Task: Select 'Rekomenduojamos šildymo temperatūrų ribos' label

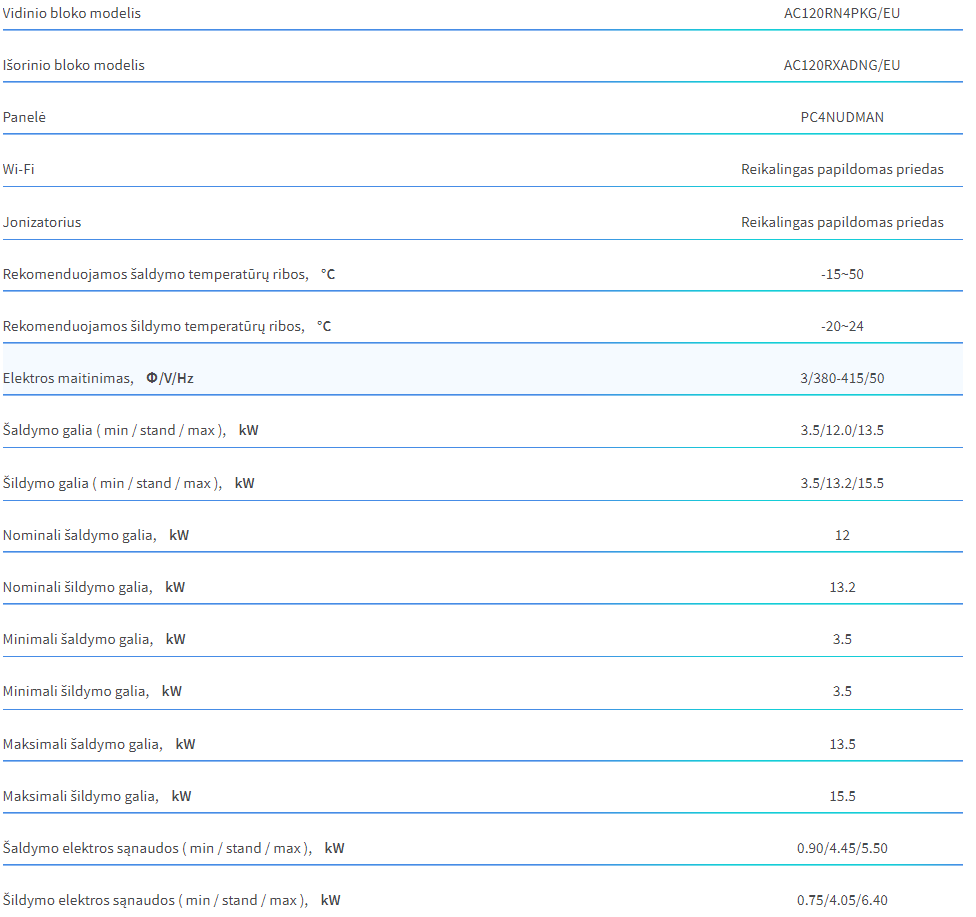Action: point(154,326)
